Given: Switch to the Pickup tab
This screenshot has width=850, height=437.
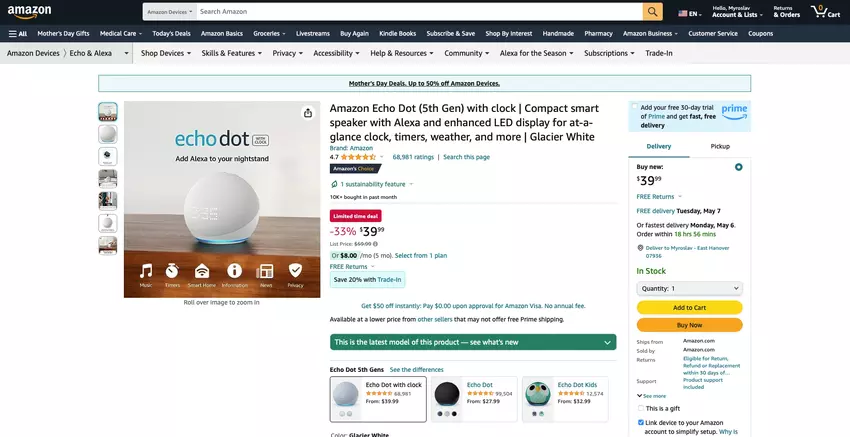Looking at the screenshot, I should (x=720, y=146).
